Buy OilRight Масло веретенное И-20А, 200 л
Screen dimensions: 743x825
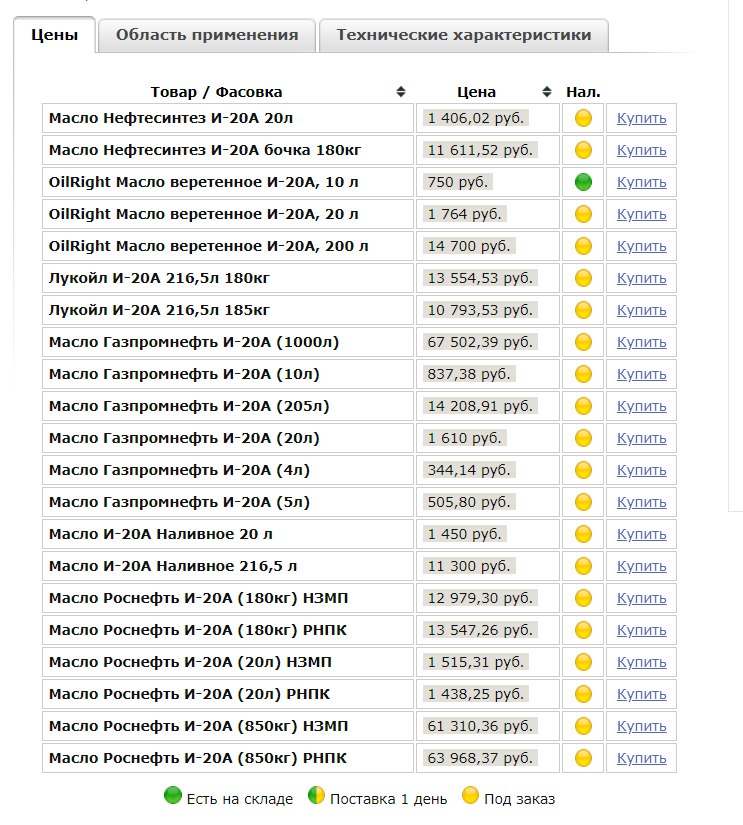coord(641,246)
